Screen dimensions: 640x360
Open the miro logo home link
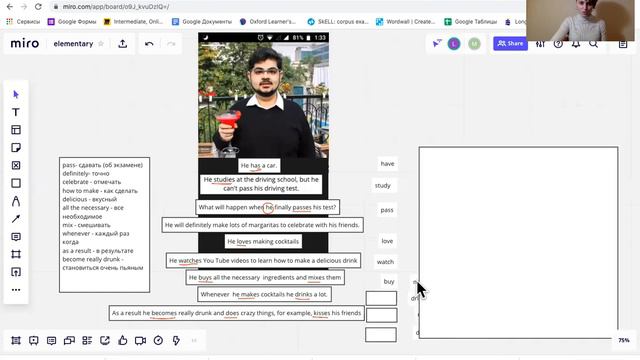(25, 44)
